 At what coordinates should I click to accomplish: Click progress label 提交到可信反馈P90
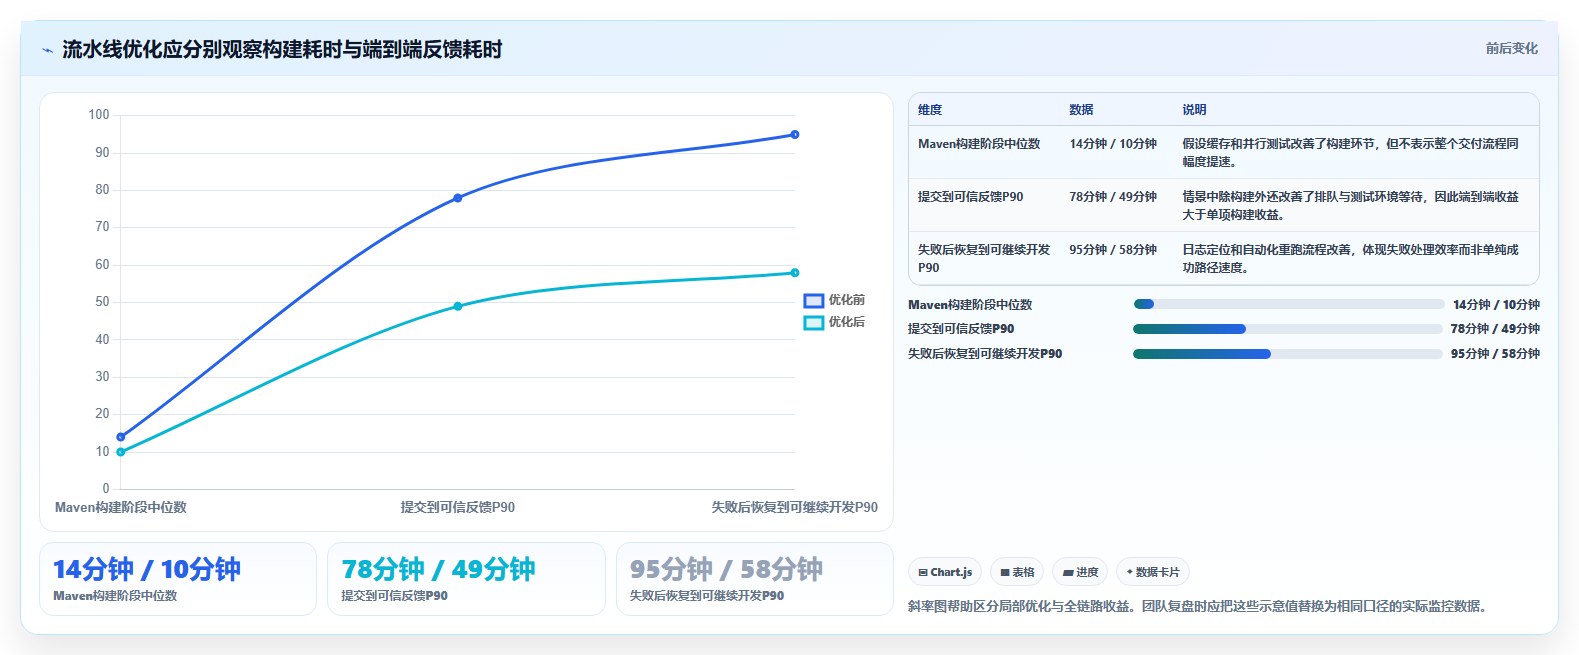click(x=961, y=329)
